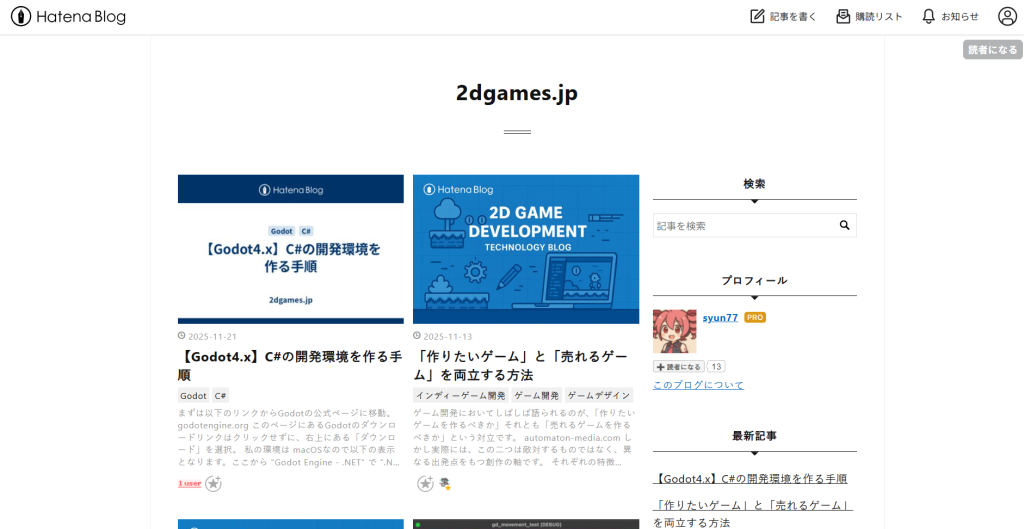This screenshot has width=1024, height=529.
Task: Click the 1 user bookmark count
Action: 189,484
